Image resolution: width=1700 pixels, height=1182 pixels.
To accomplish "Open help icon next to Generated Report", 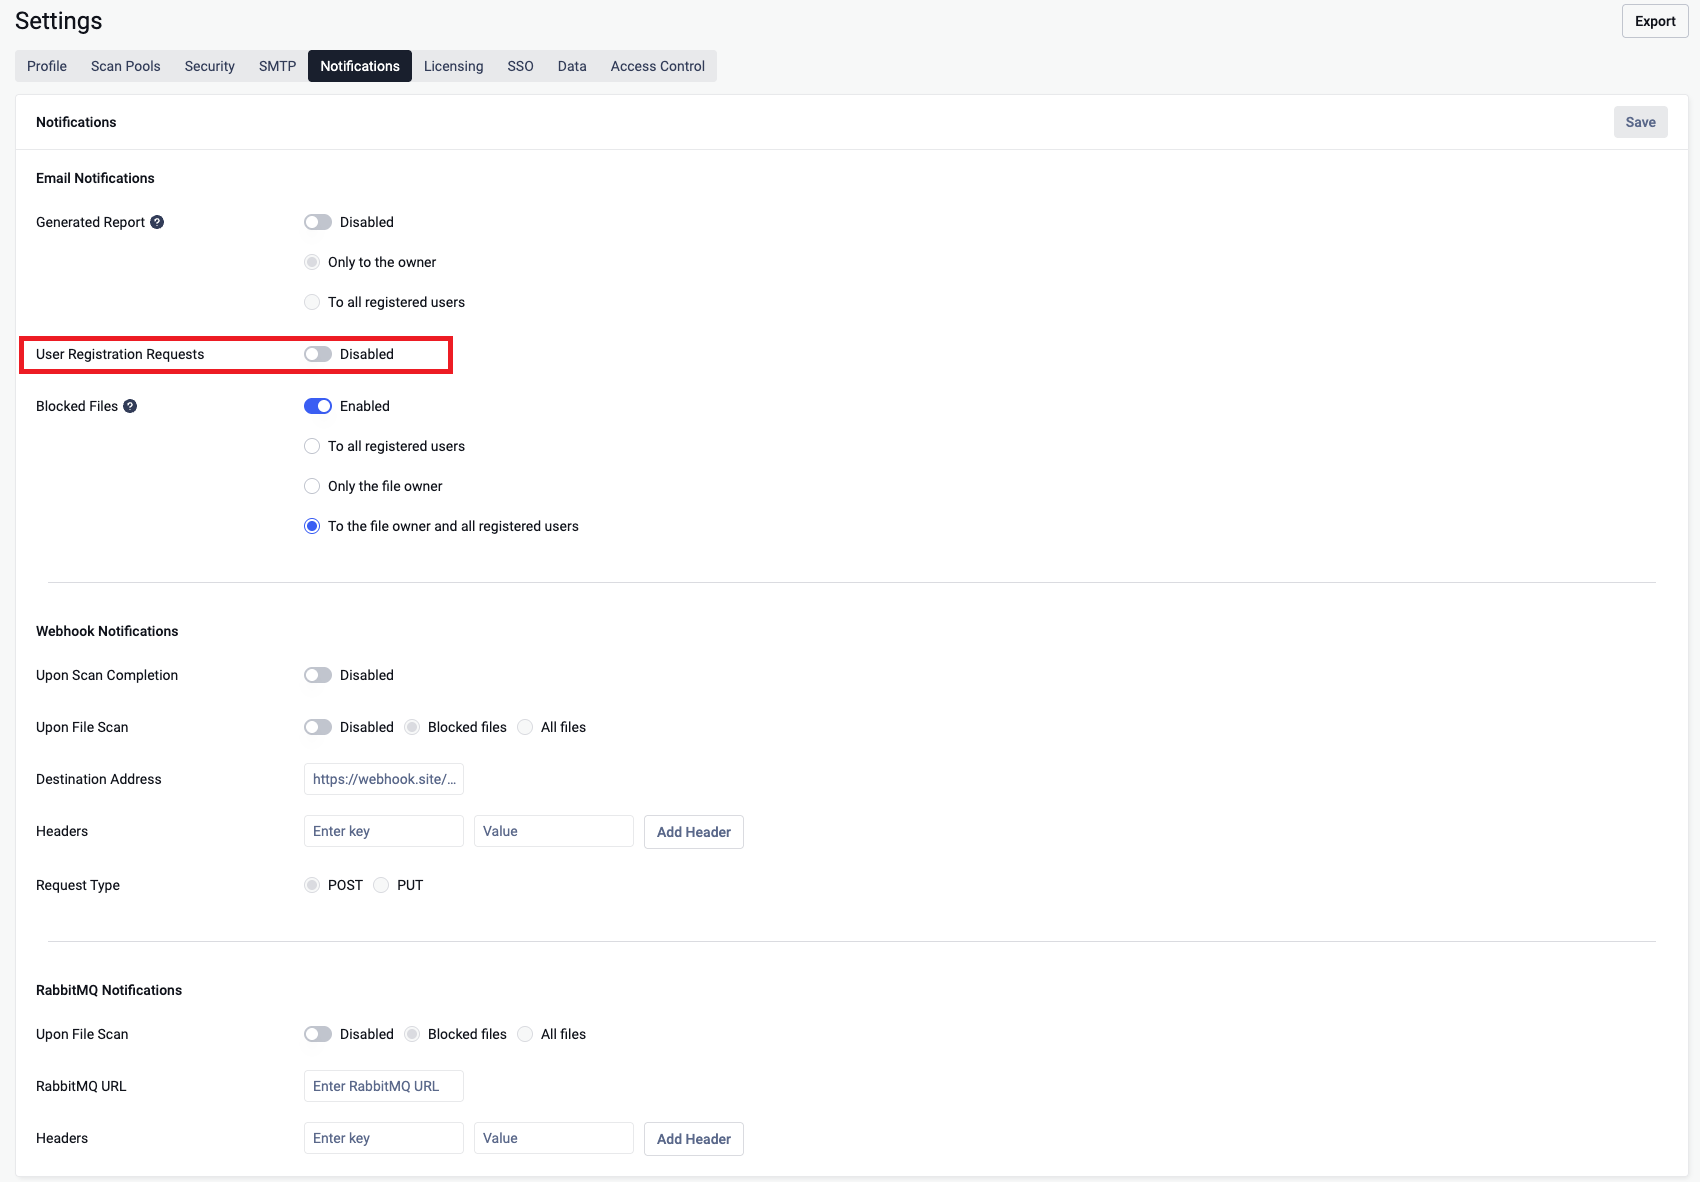I will pyautogui.click(x=157, y=222).
